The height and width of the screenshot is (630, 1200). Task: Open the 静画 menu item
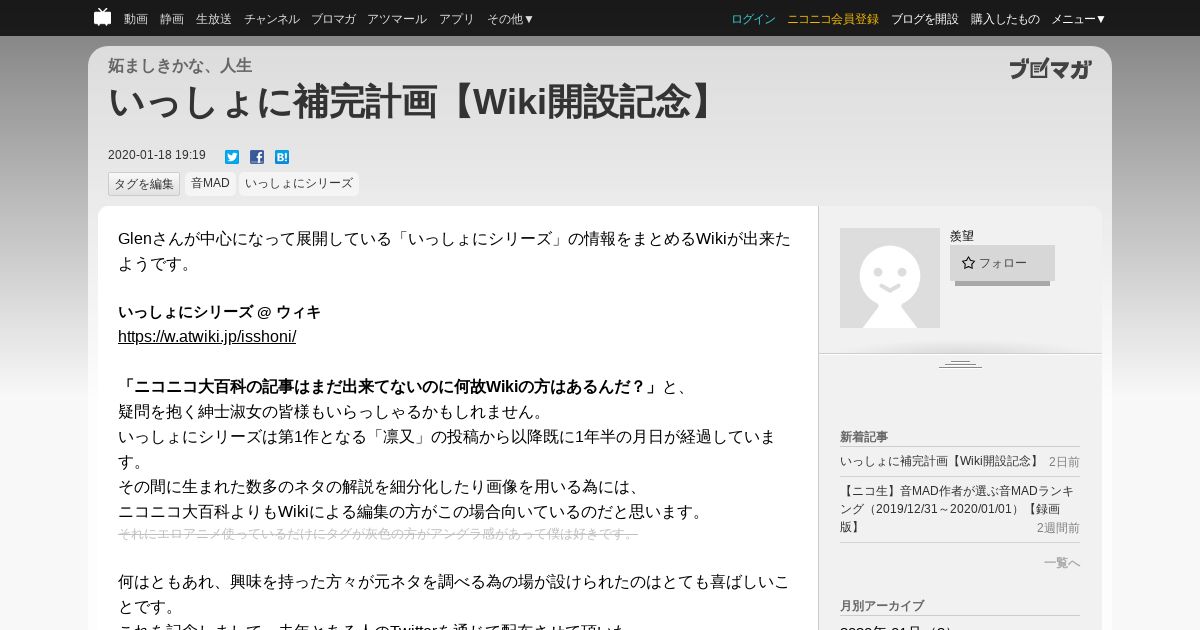[172, 19]
